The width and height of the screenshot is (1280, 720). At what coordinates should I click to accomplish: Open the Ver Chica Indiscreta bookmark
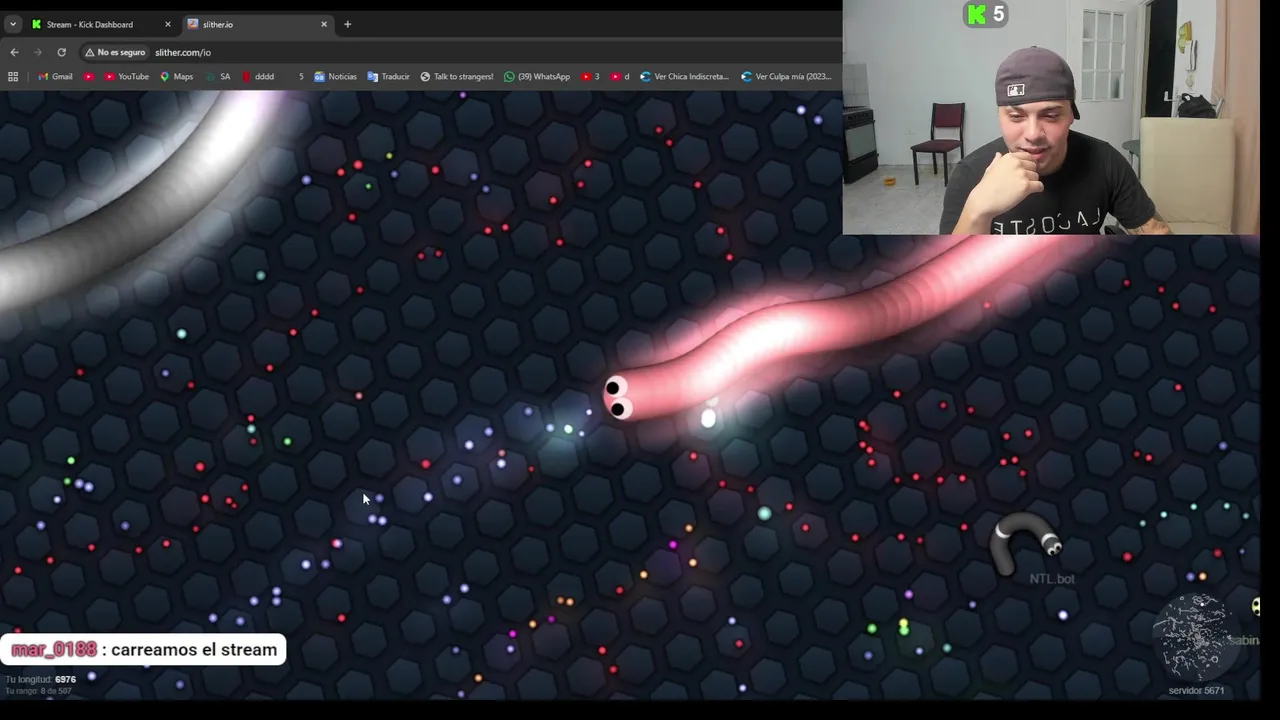pyautogui.click(x=684, y=76)
